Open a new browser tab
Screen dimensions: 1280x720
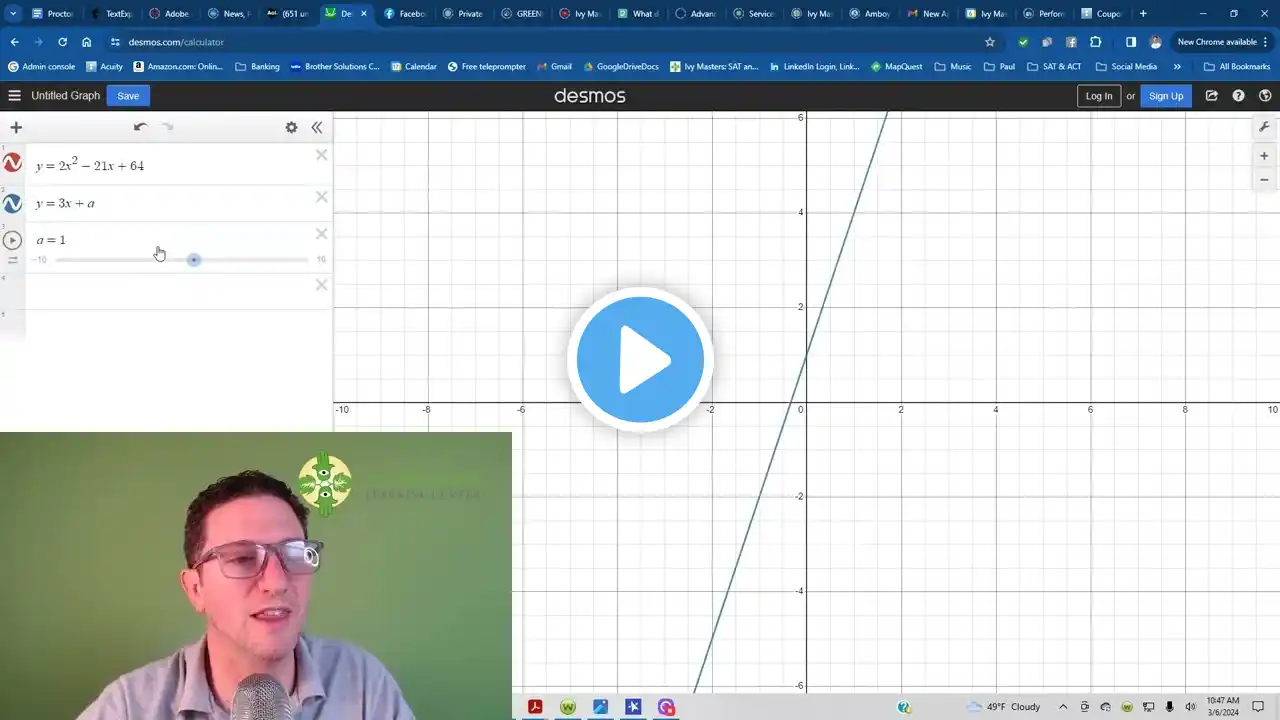pyautogui.click(x=1143, y=14)
